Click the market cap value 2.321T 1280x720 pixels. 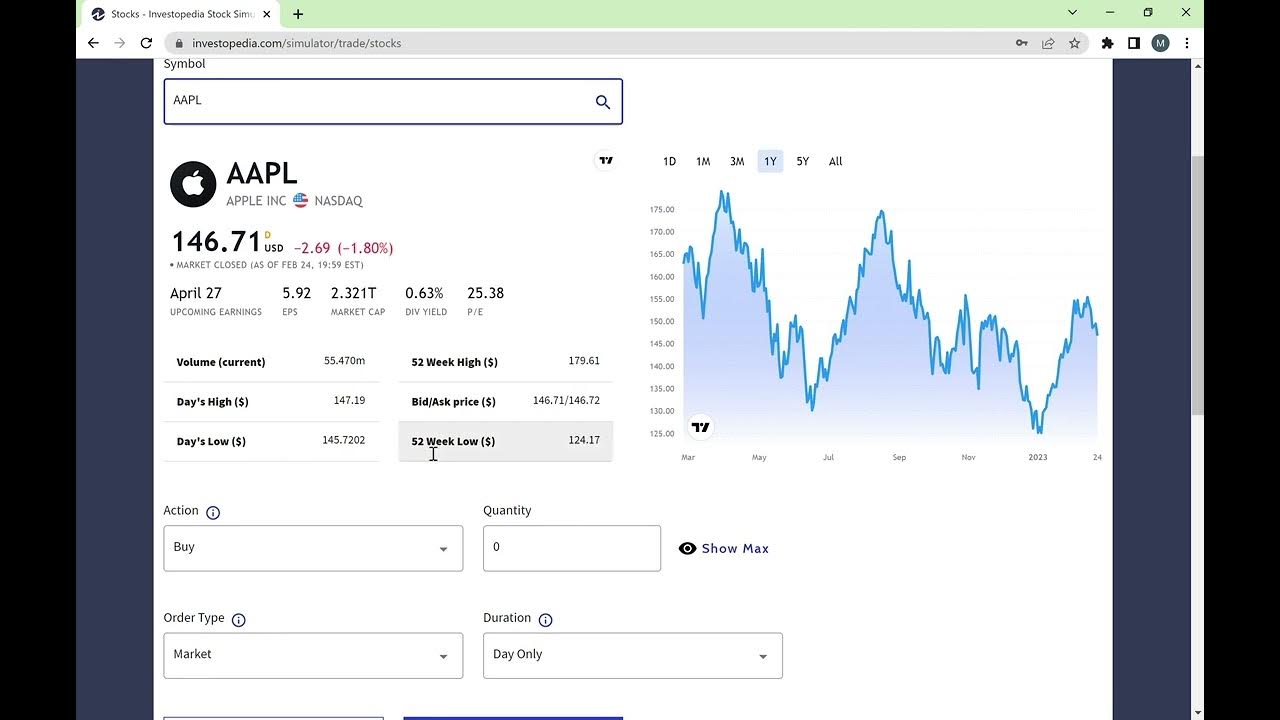[354, 293]
